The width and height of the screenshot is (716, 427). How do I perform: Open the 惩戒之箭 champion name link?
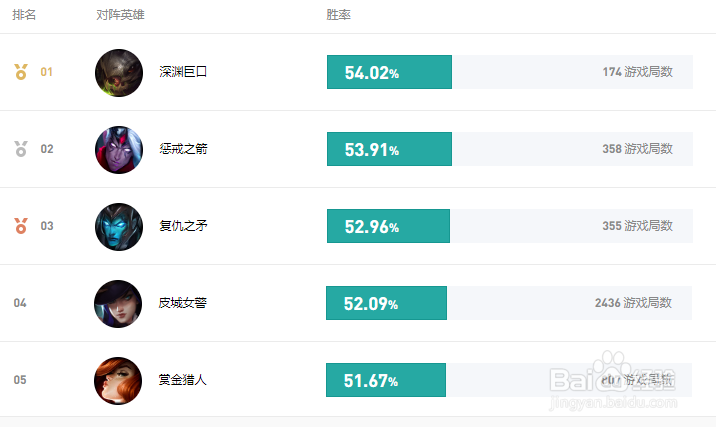pyautogui.click(x=183, y=149)
